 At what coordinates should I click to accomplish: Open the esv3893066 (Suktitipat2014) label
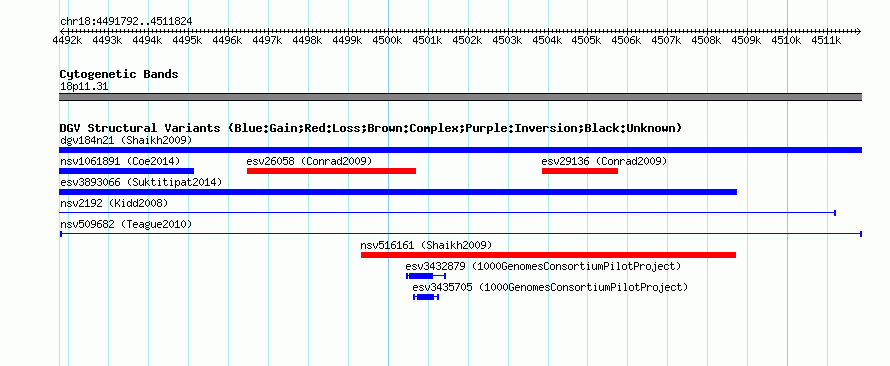(141, 182)
